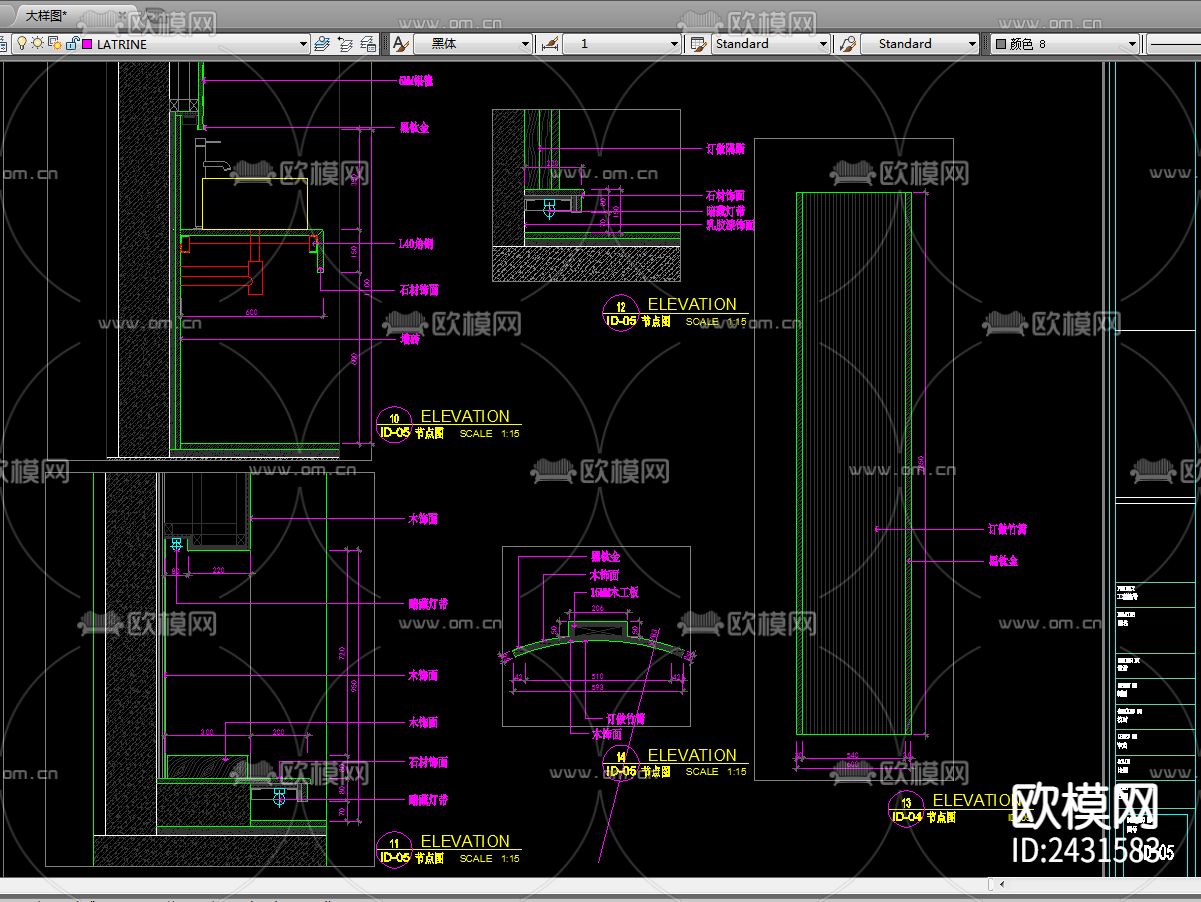Click Make Object's Layer Current icon

click(x=322, y=44)
